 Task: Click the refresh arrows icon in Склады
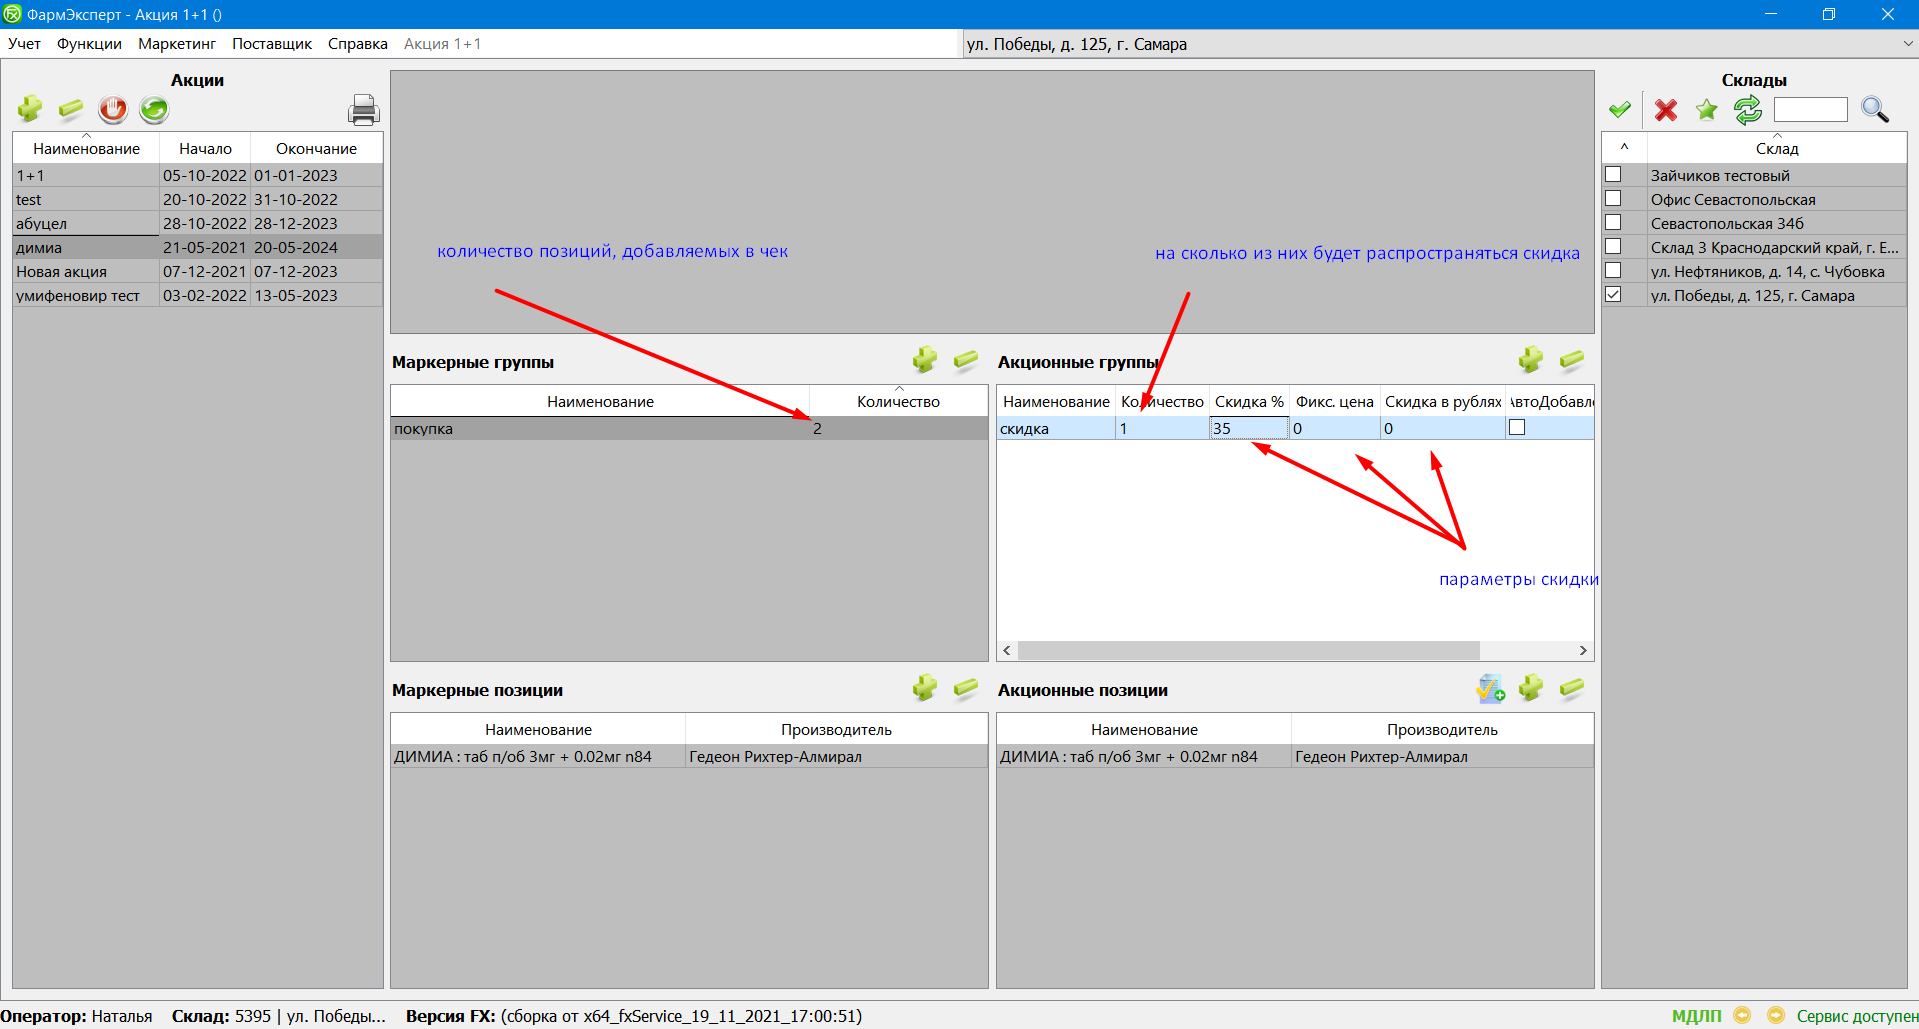click(x=1748, y=110)
